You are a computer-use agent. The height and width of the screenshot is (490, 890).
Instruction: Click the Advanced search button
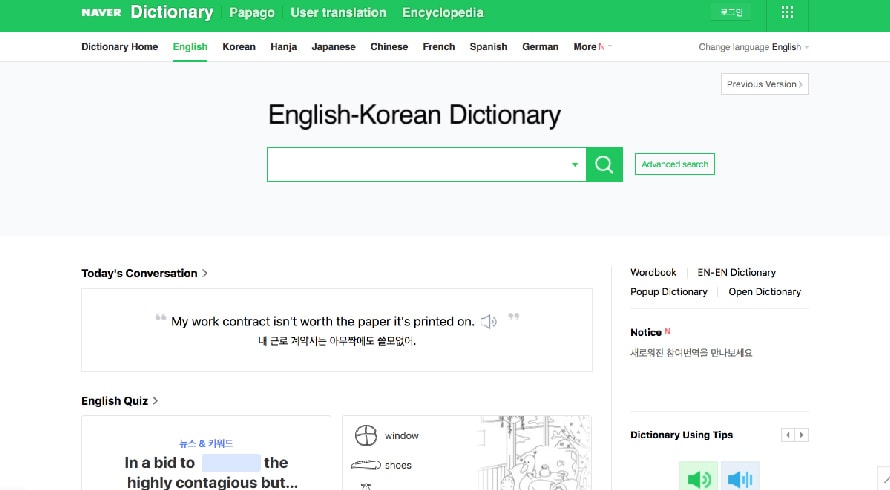point(675,164)
